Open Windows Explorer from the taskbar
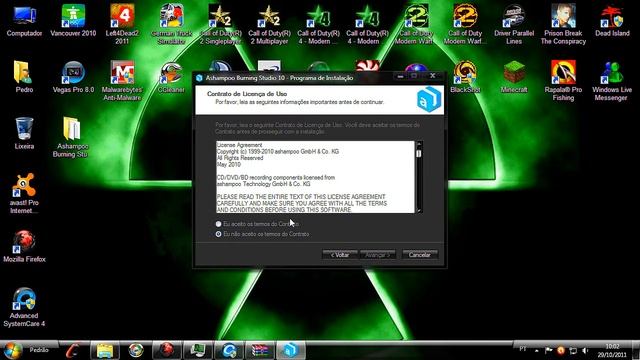The image size is (640, 360). [x=105, y=350]
